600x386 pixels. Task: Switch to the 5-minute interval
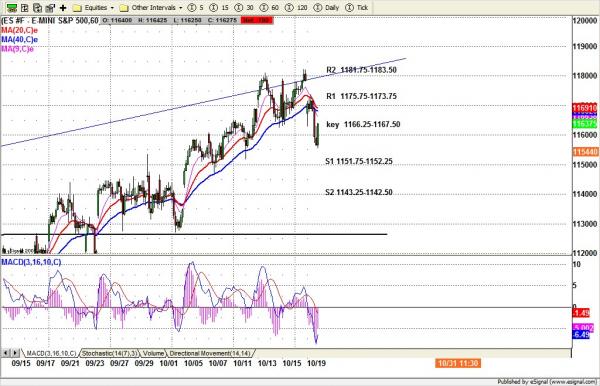(x=196, y=8)
